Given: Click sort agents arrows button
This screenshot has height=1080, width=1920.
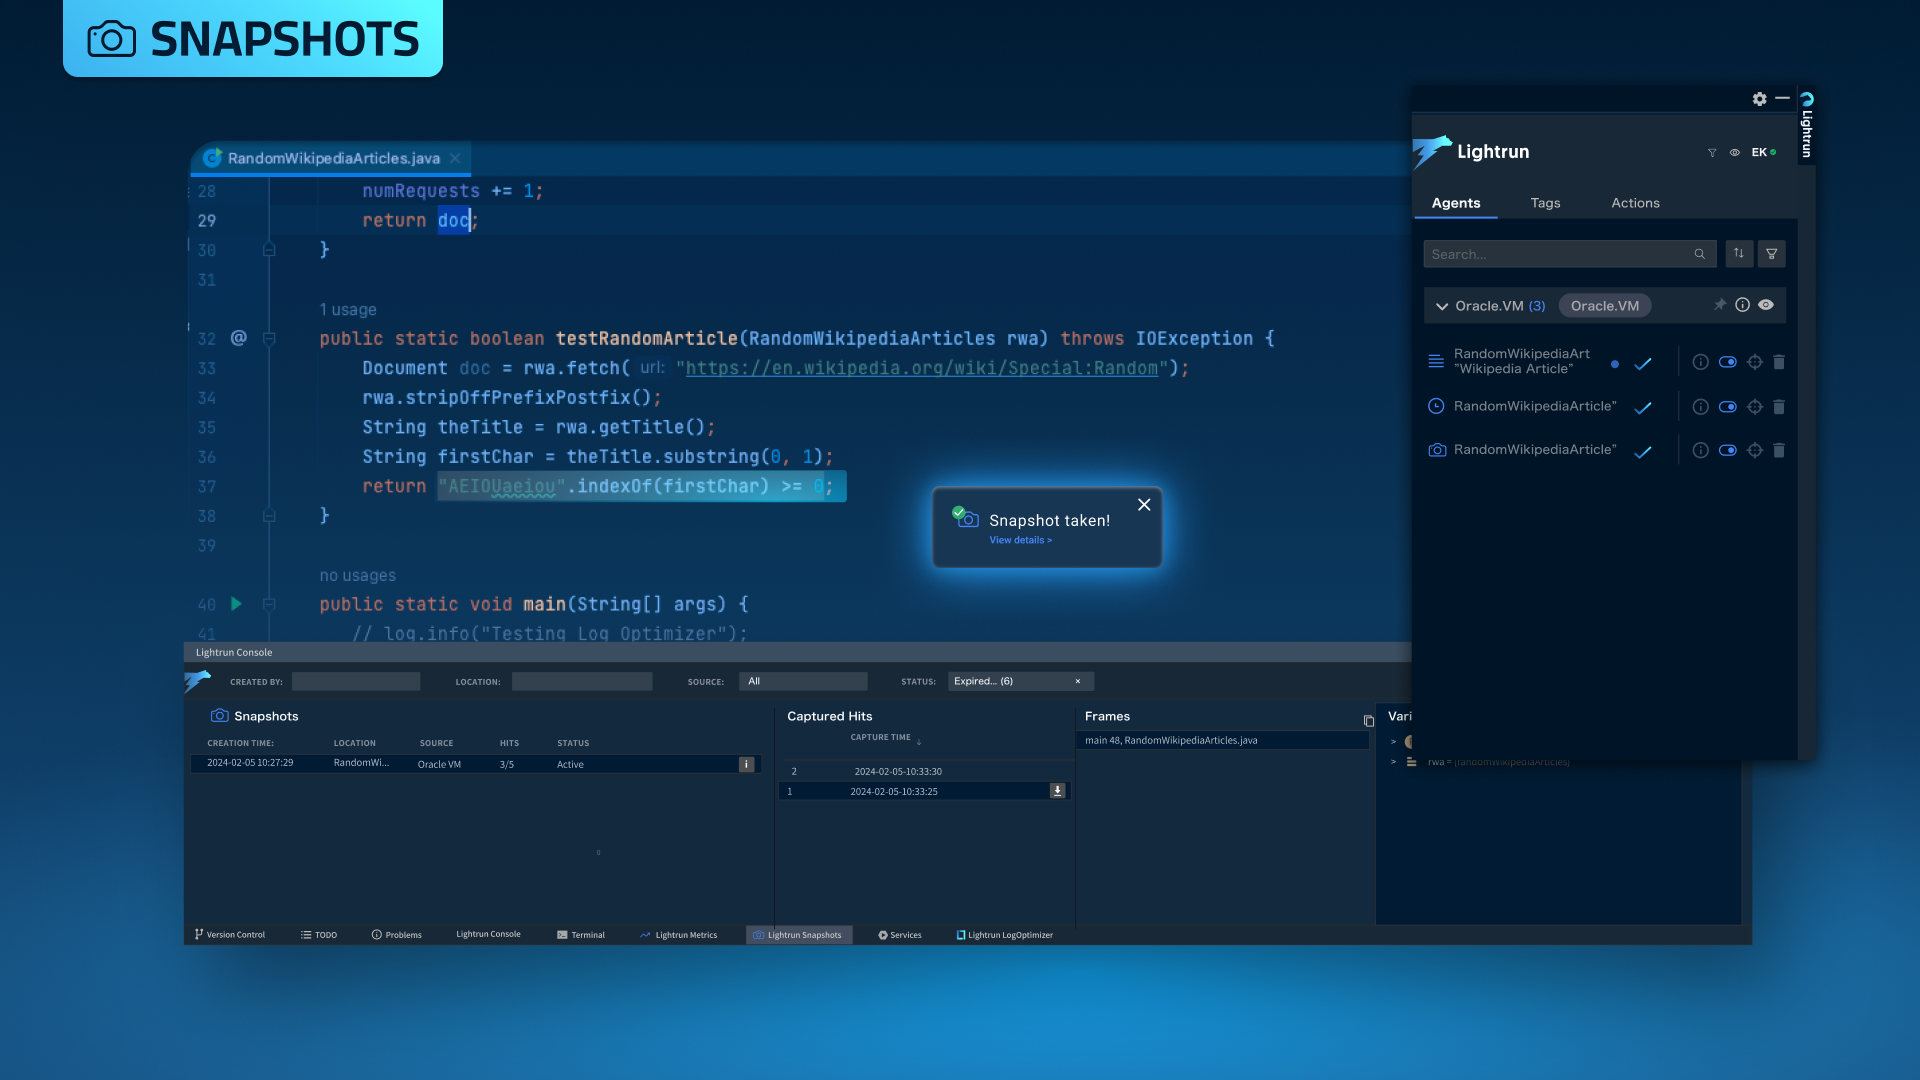Looking at the screenshot, I should (x=1739, y=254).
